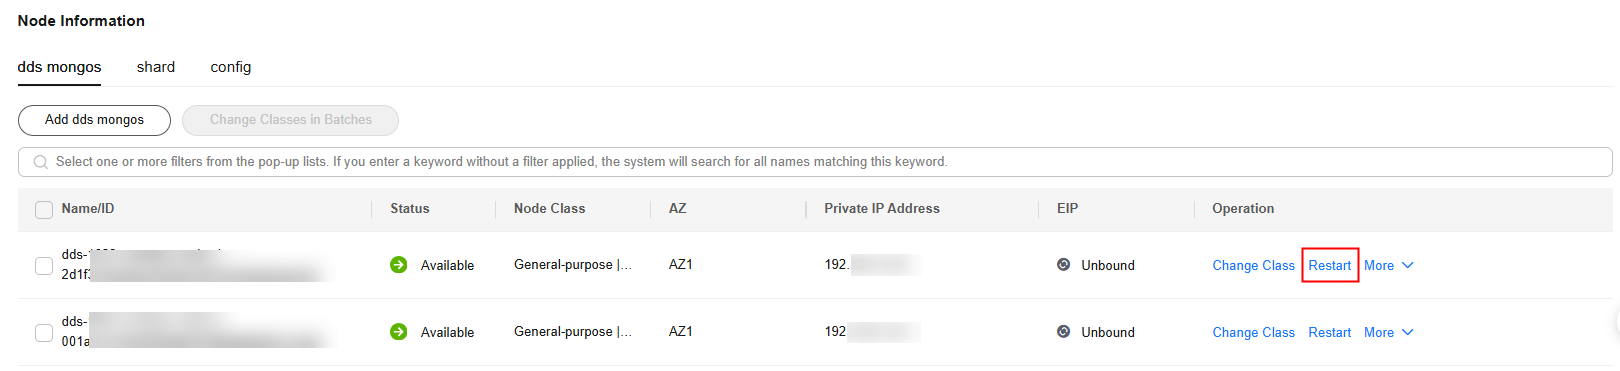Open Change Class for the first node
This screenshot has height=371, width=1620.
coord(1254,265)
